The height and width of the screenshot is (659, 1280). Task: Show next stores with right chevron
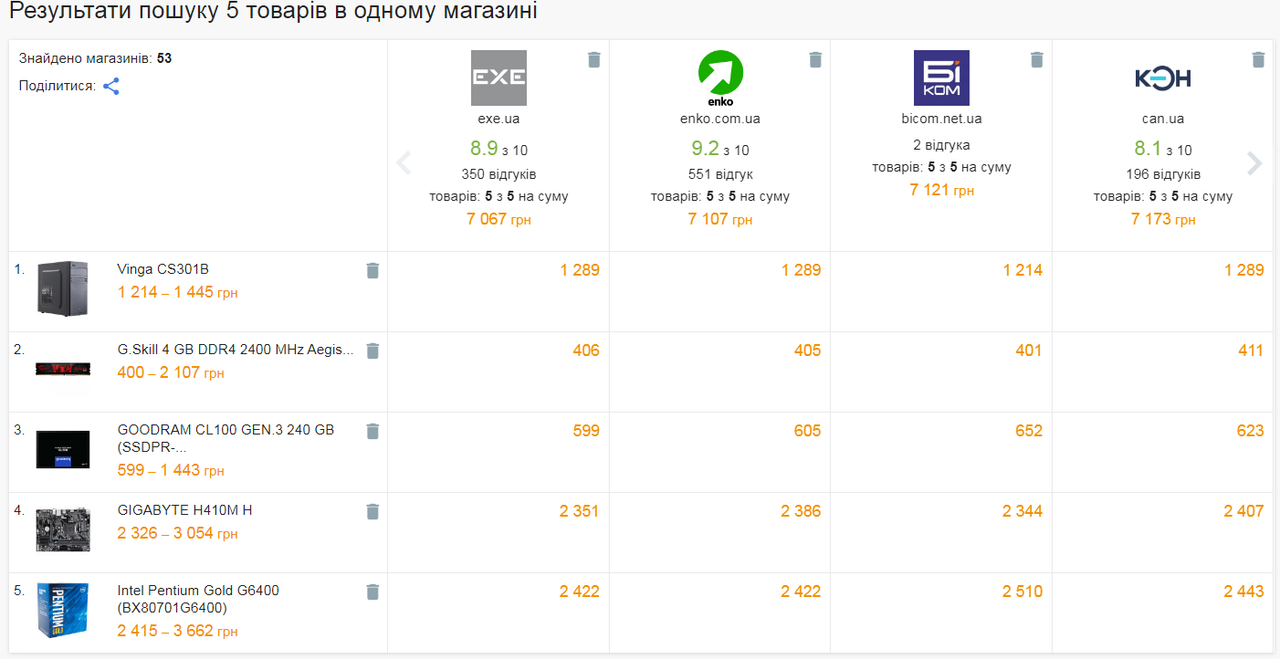tap(1254, 163)
